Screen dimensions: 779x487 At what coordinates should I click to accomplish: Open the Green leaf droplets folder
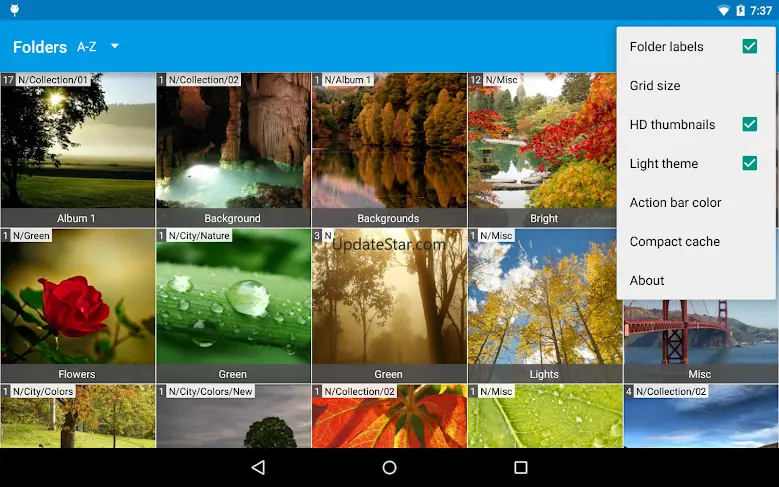click(x=234, y=306)
